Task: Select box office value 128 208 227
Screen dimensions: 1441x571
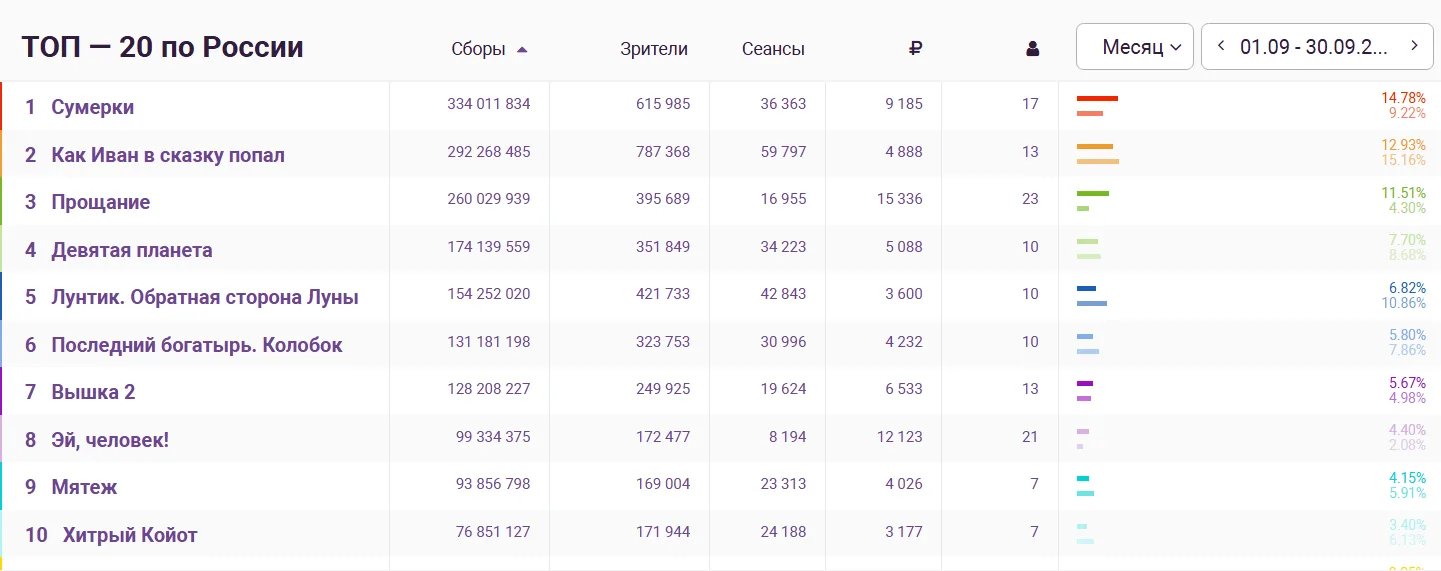Action: coord(489,389)
